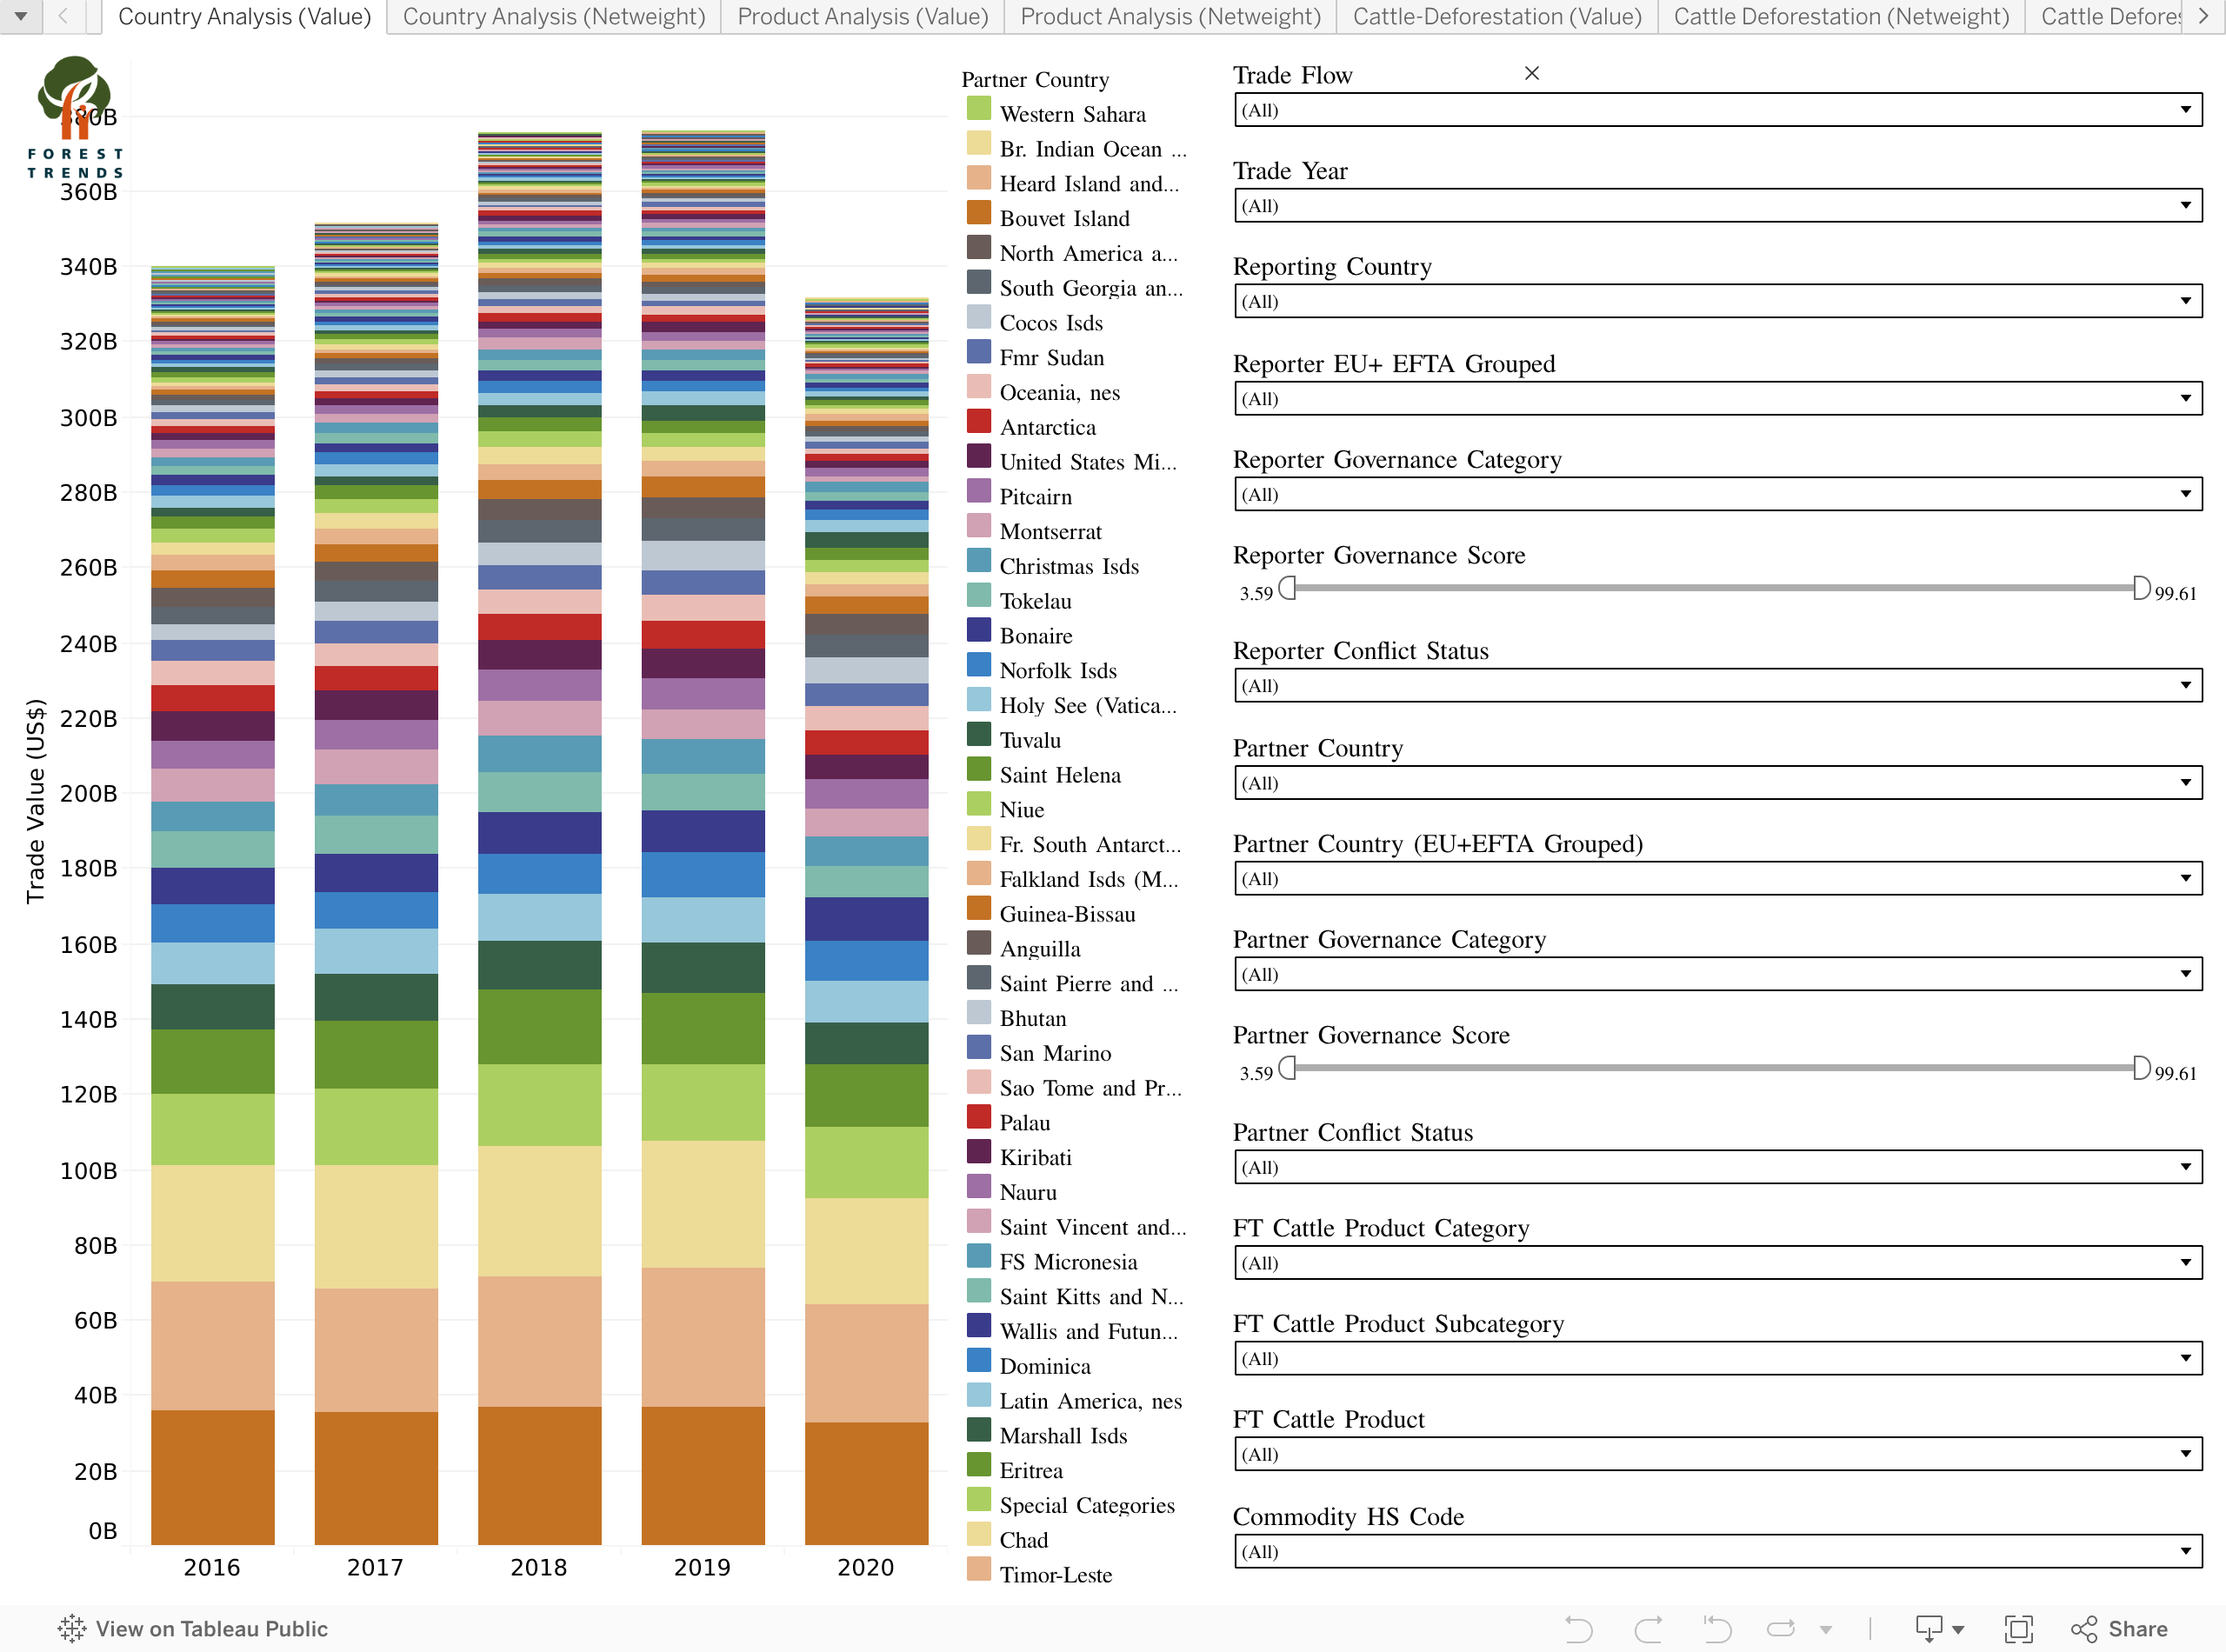Screen dimensions: 2226x1652
Task: Click the undo arrow icon
Action: (x=1578, y=1628)
